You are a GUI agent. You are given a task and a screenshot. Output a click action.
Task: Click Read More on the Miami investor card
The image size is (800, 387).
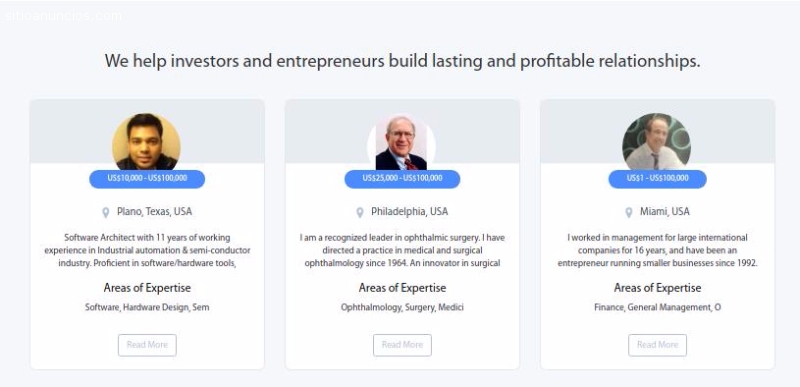tap(657, 345)
